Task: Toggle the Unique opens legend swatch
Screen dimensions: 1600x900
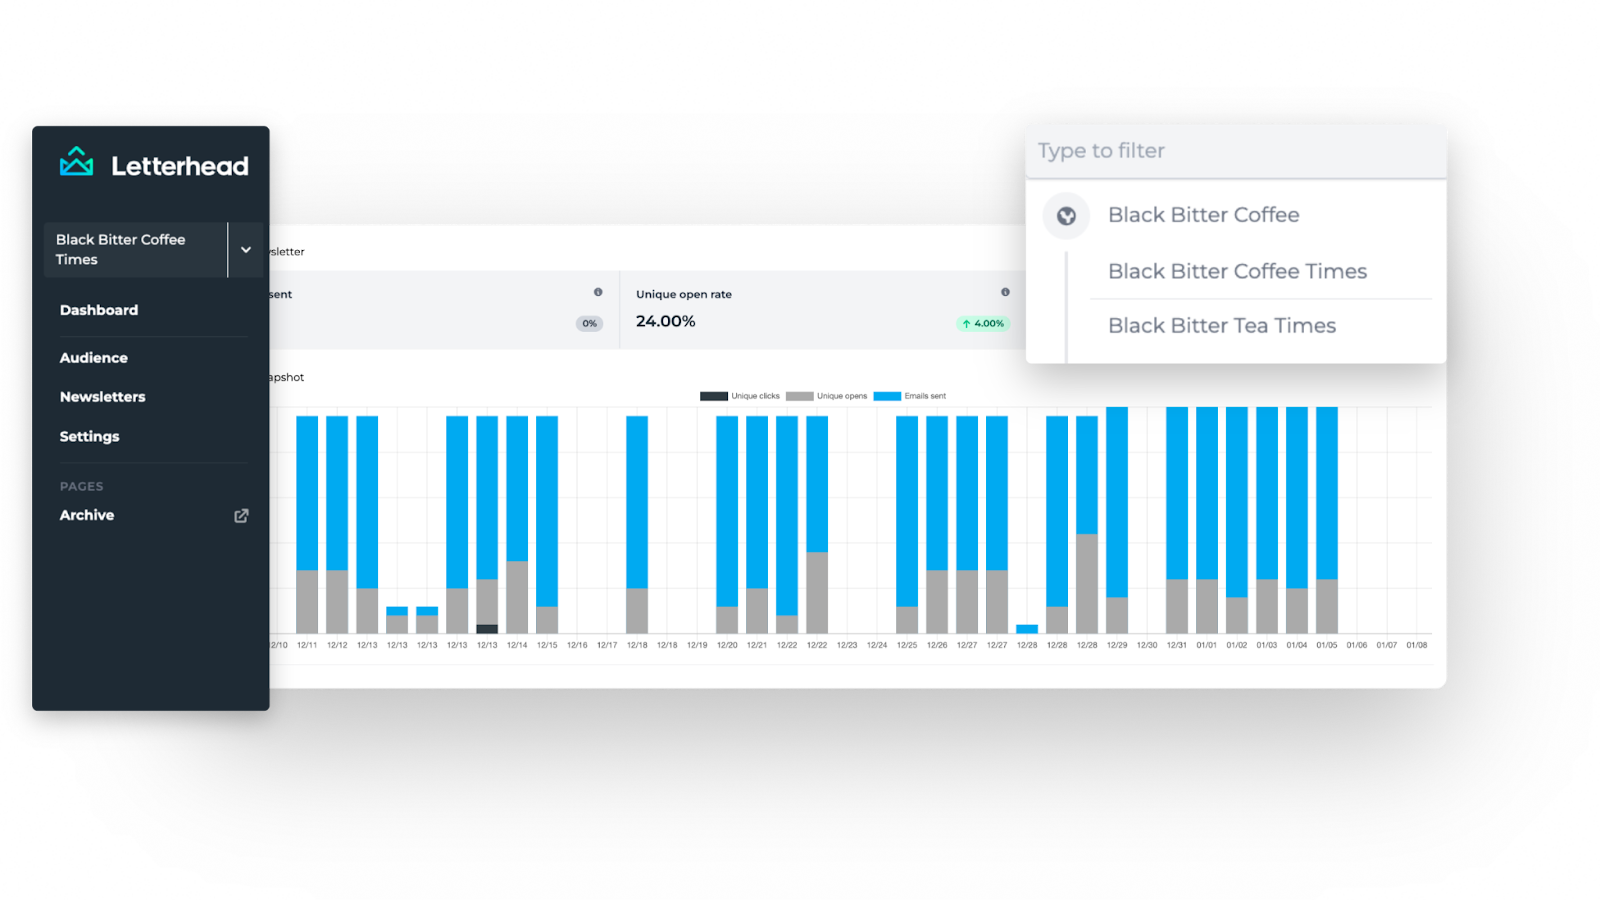Action: pos(799,396)
